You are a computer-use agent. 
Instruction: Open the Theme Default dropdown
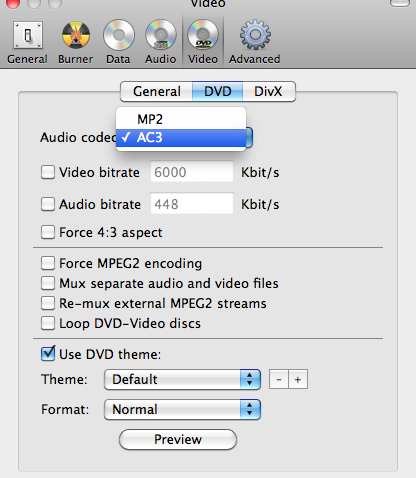click(x=182, y=379)
